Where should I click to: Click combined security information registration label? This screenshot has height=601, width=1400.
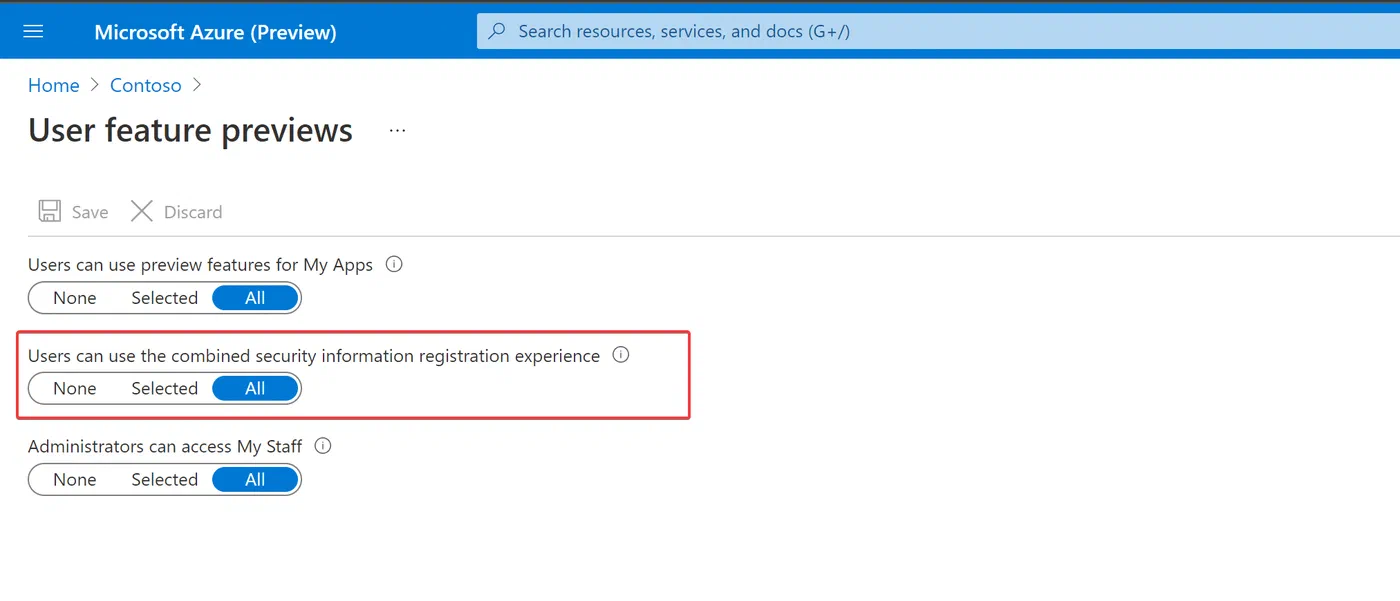(x=314, y=356)
